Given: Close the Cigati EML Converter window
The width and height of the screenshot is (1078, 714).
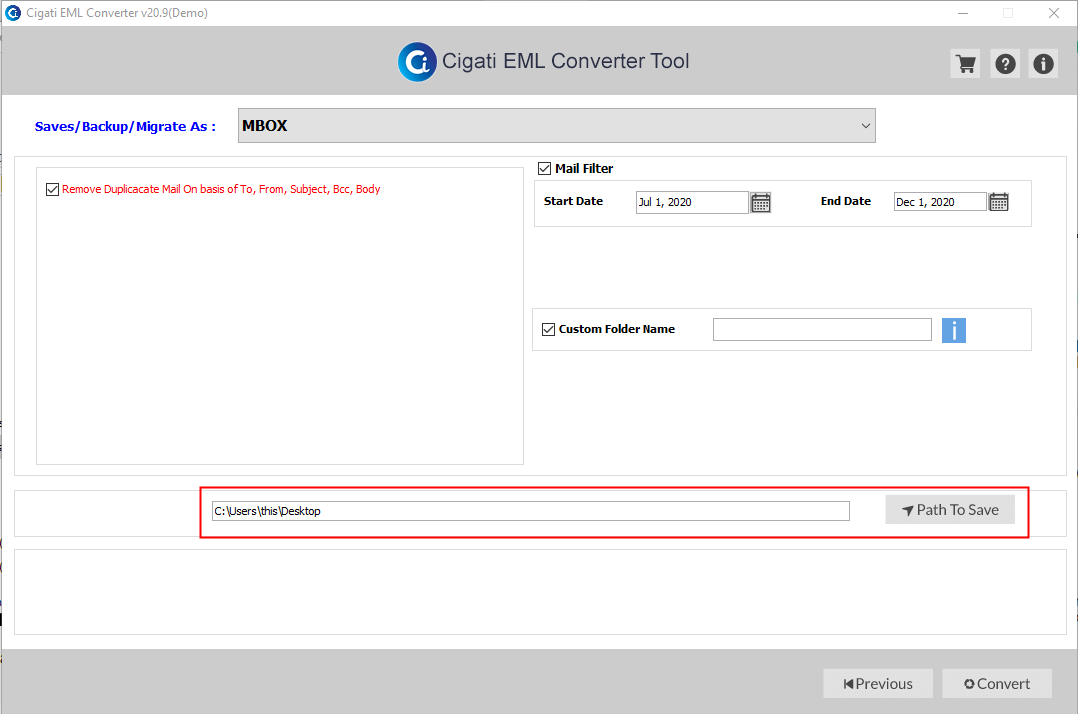Looking at the screenshot, I should [1054, 13].
